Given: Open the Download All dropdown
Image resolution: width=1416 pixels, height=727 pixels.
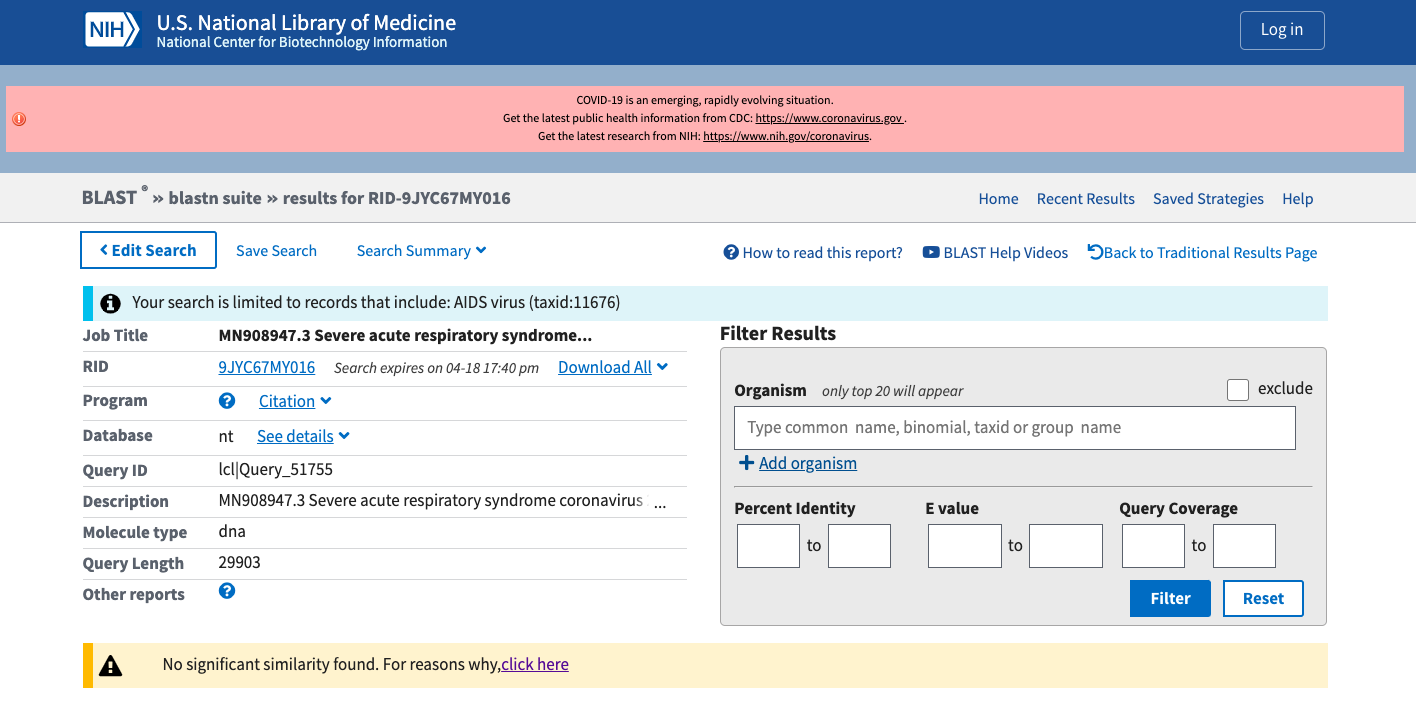Looking at the screenshot, I should pyautogui.click(x=613, y=367).
